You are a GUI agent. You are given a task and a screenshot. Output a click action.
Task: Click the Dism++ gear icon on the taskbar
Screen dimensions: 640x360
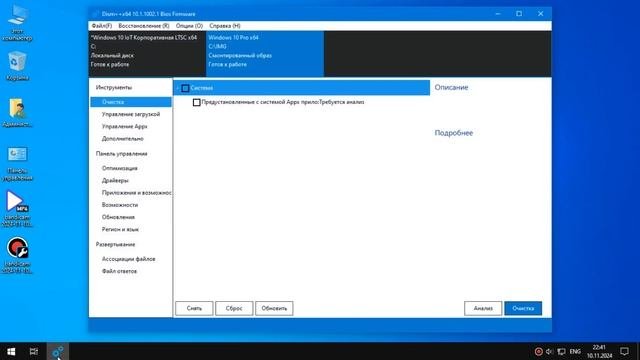[58, 351]
